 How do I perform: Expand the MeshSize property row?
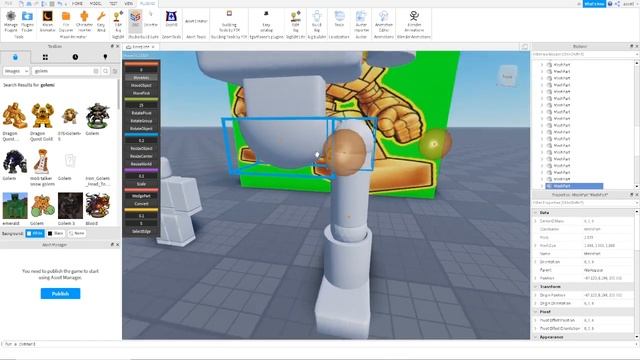click(536, 245)
